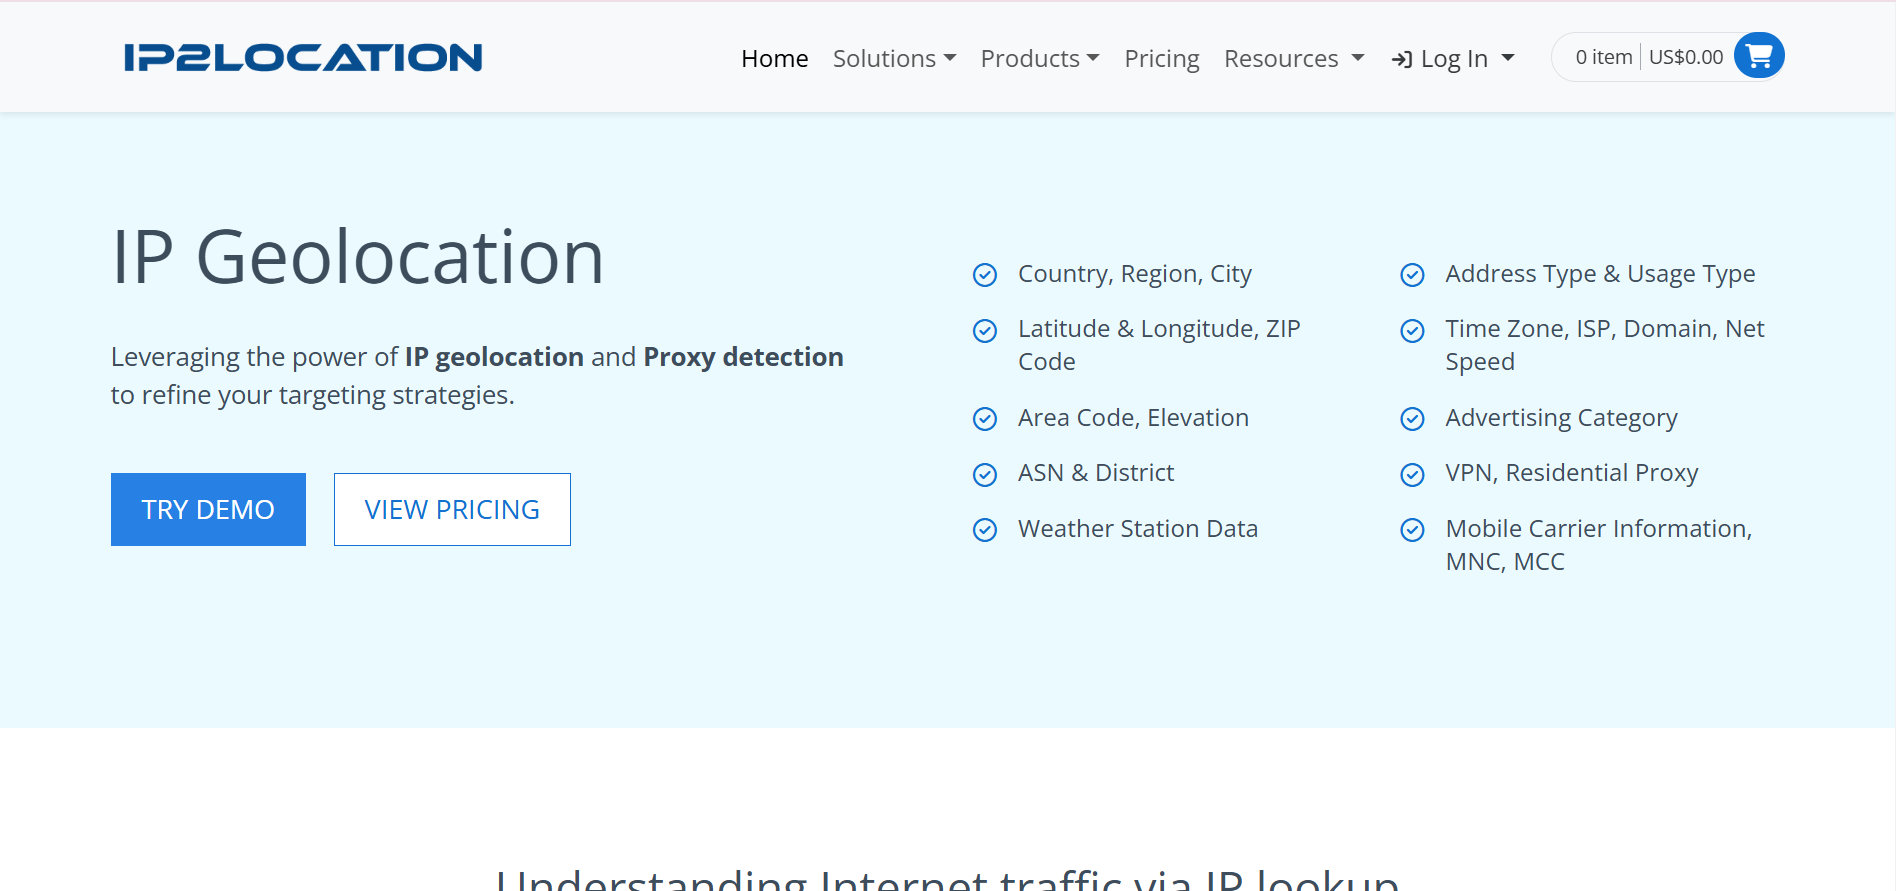Click 'Address Type & Usage Type' text

tap(1600, 274)
